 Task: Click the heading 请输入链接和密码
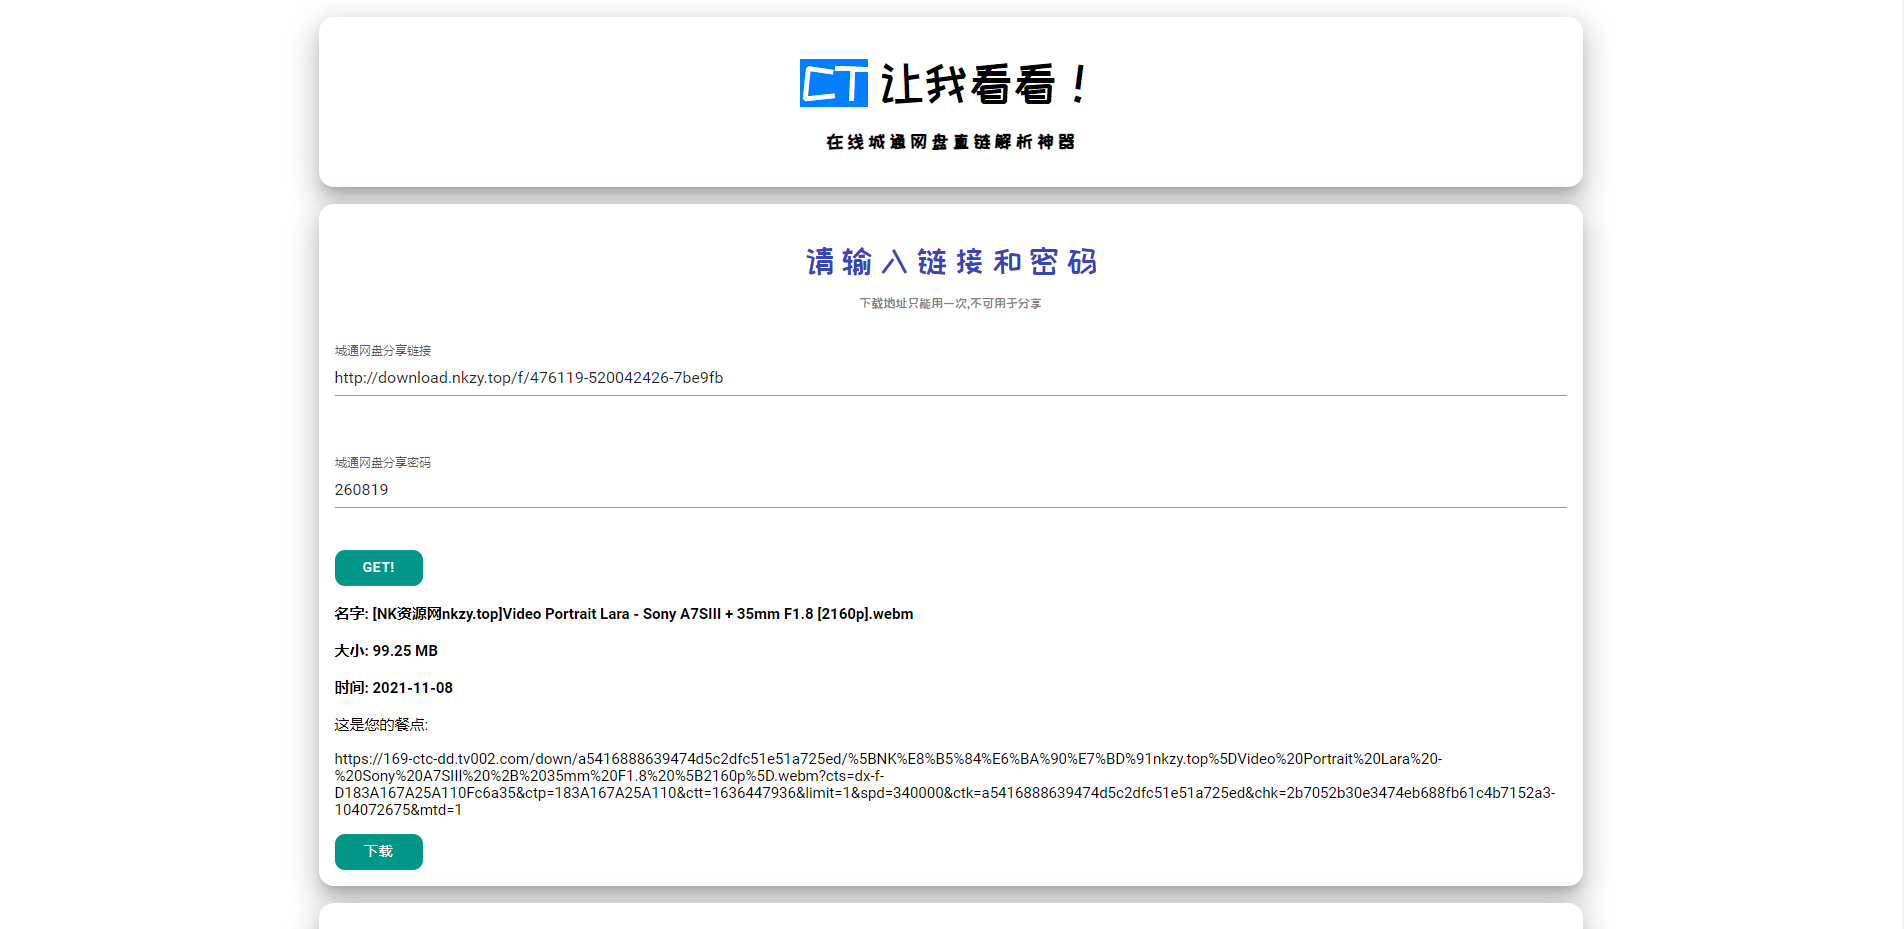pos(951,262)
